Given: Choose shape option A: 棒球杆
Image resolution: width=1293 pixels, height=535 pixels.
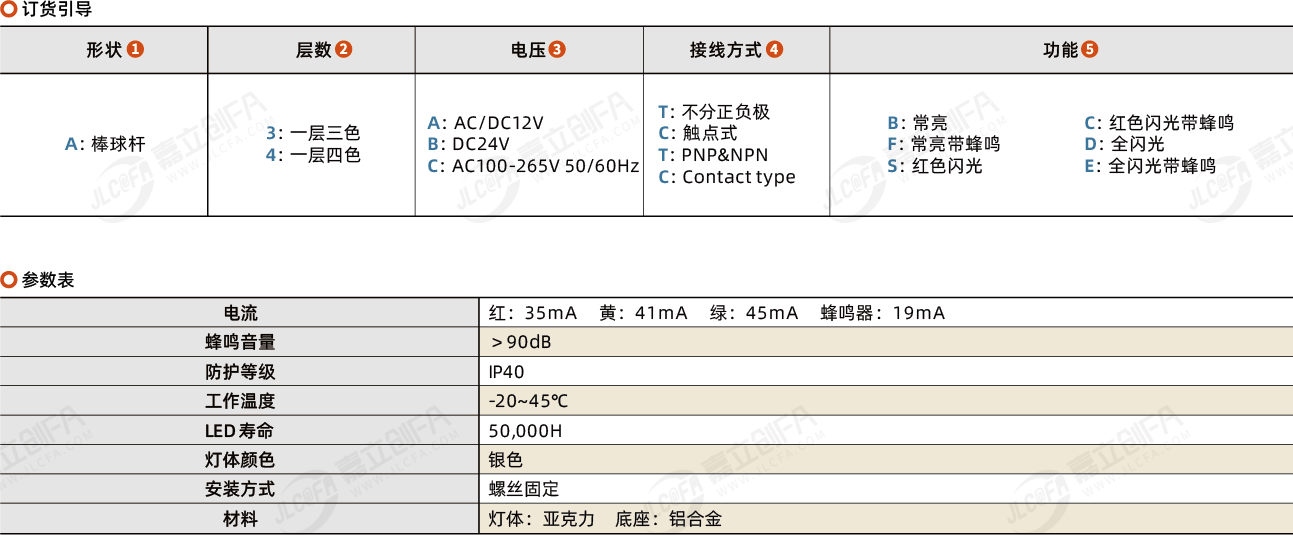Looking at the screenshot, I should point(105,144).
